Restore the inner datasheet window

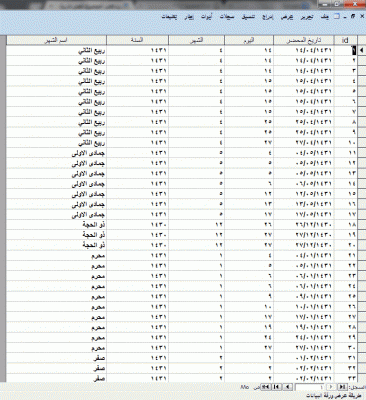click(353, 16)
